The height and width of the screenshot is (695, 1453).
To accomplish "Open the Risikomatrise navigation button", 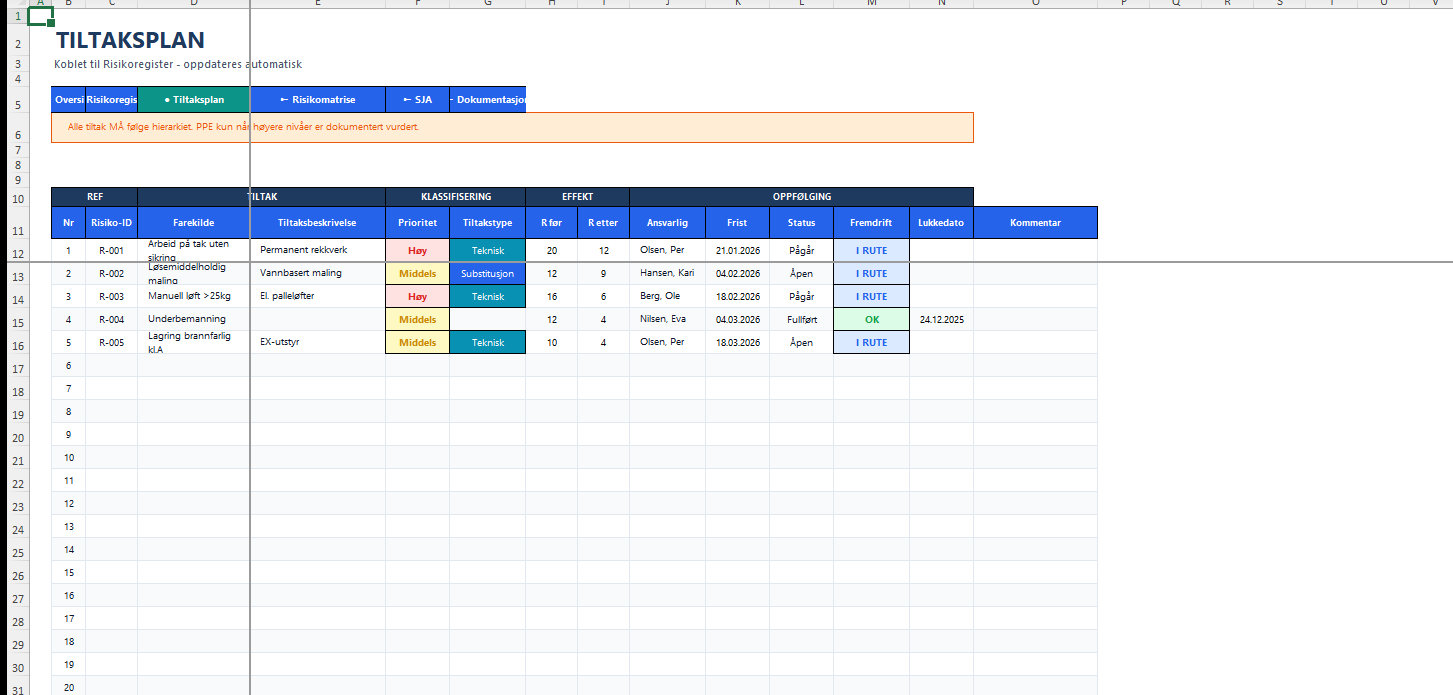I will click(x=317, y=100).
